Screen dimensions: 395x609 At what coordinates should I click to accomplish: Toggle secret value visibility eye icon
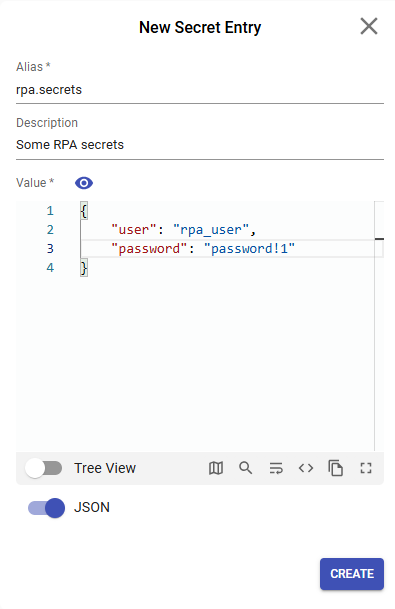(x=84, y=183)
